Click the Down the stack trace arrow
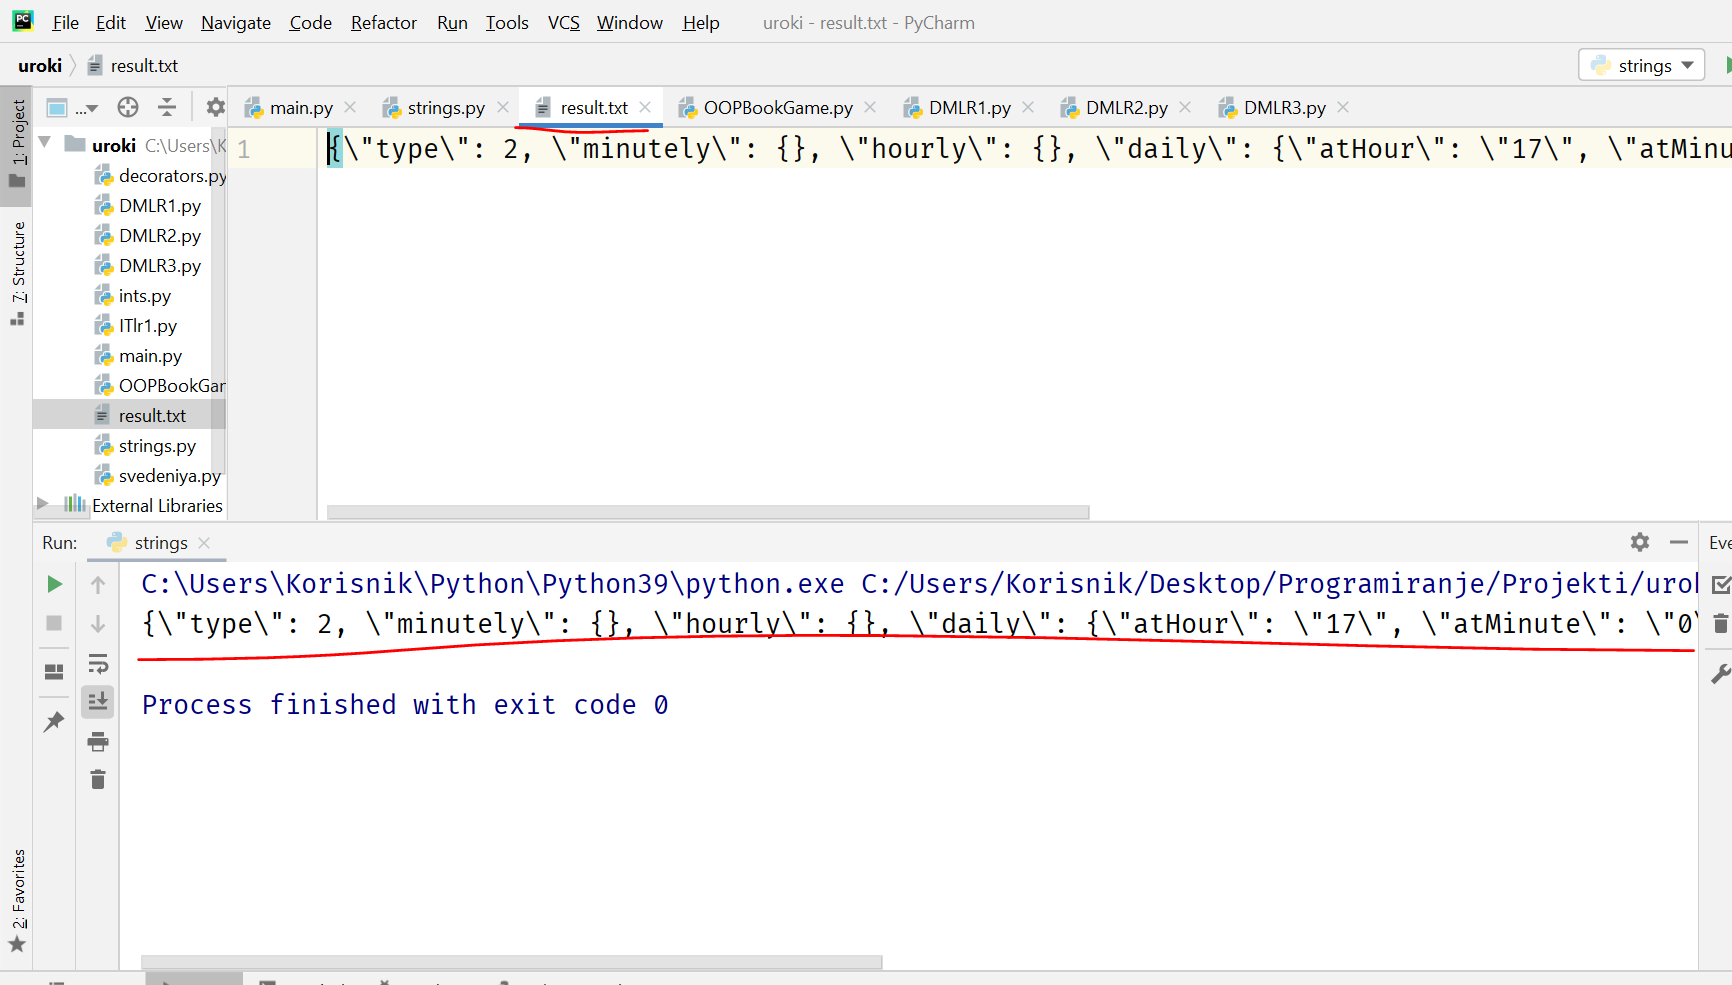This screenshot has width=1732, height=985. [x=98, y=624]
